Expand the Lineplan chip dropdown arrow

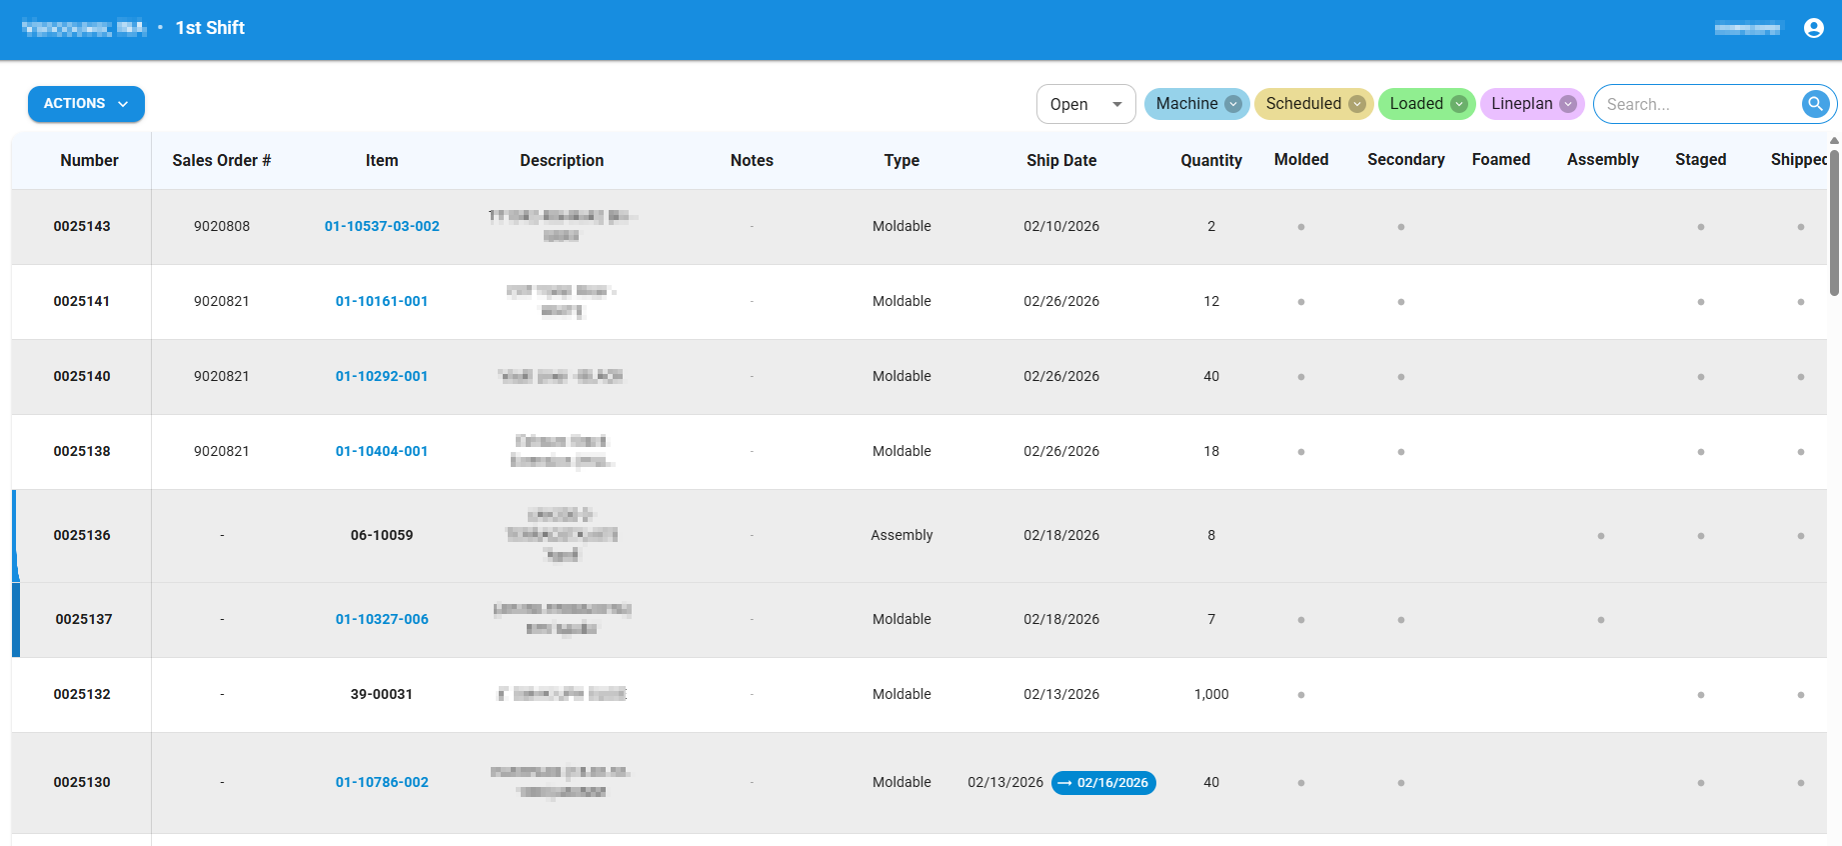[x=1568, y=104]
